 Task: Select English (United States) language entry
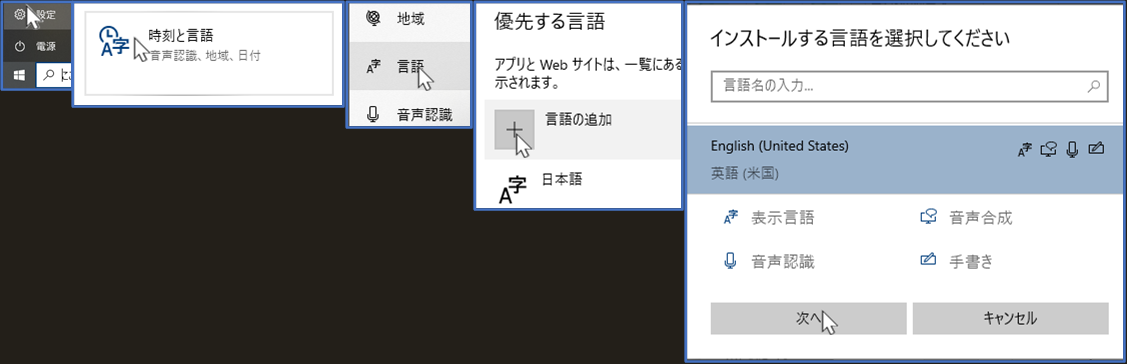click(908, 159)
